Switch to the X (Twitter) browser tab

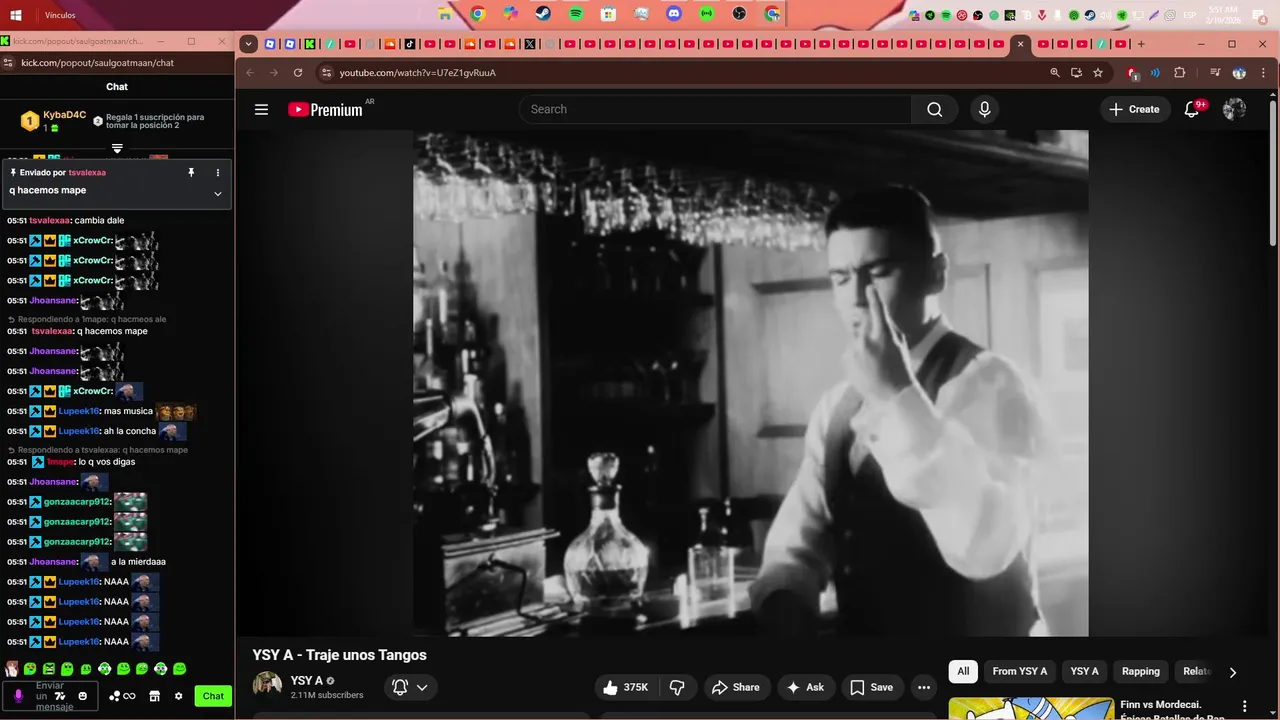[x=530, y=44]
